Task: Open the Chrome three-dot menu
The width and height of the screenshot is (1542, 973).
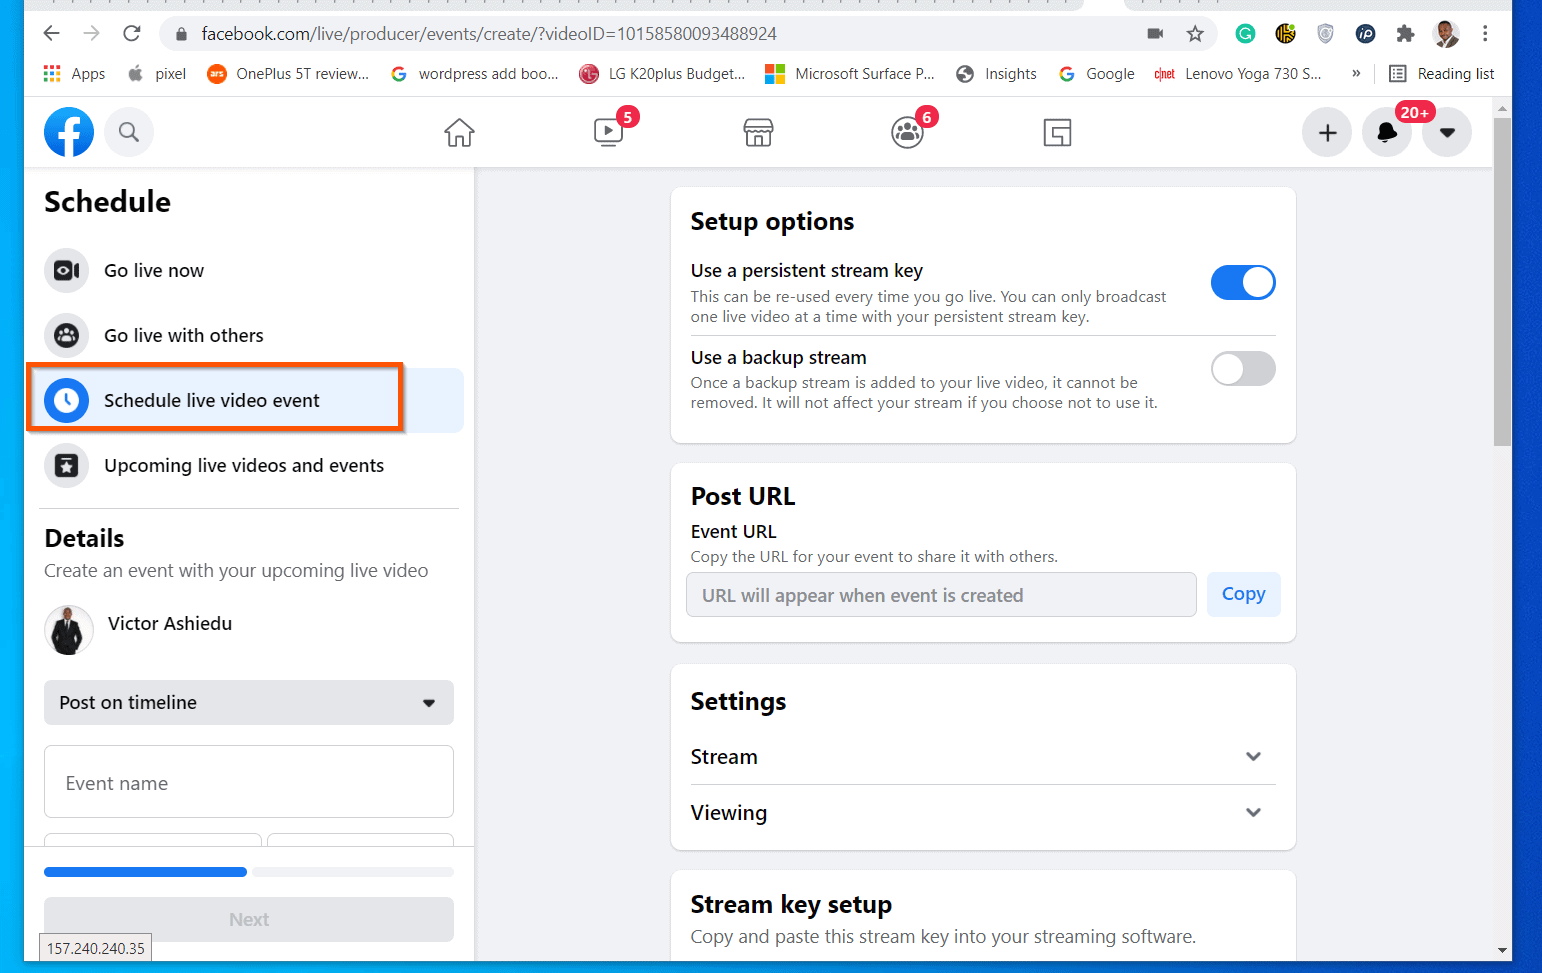Action: click(x=1485, y=33)
